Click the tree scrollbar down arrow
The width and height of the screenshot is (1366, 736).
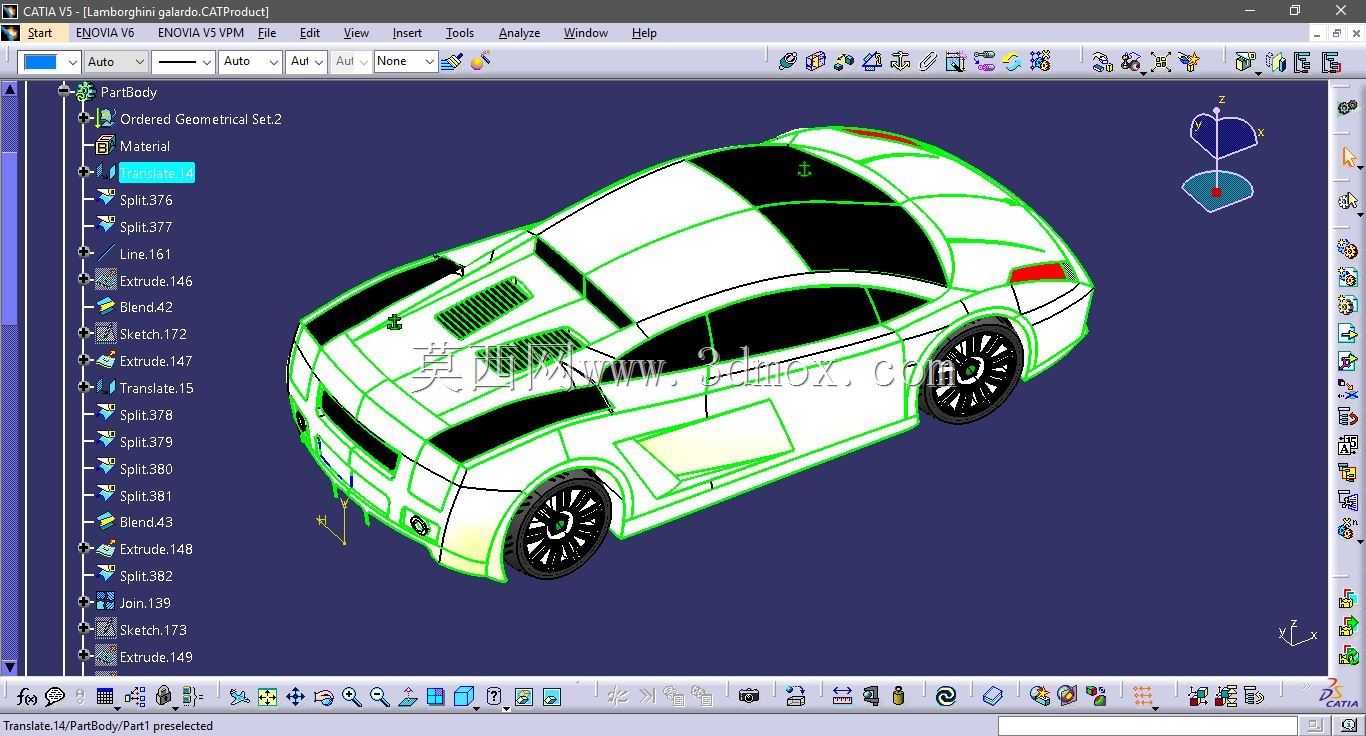pos(10,667)
